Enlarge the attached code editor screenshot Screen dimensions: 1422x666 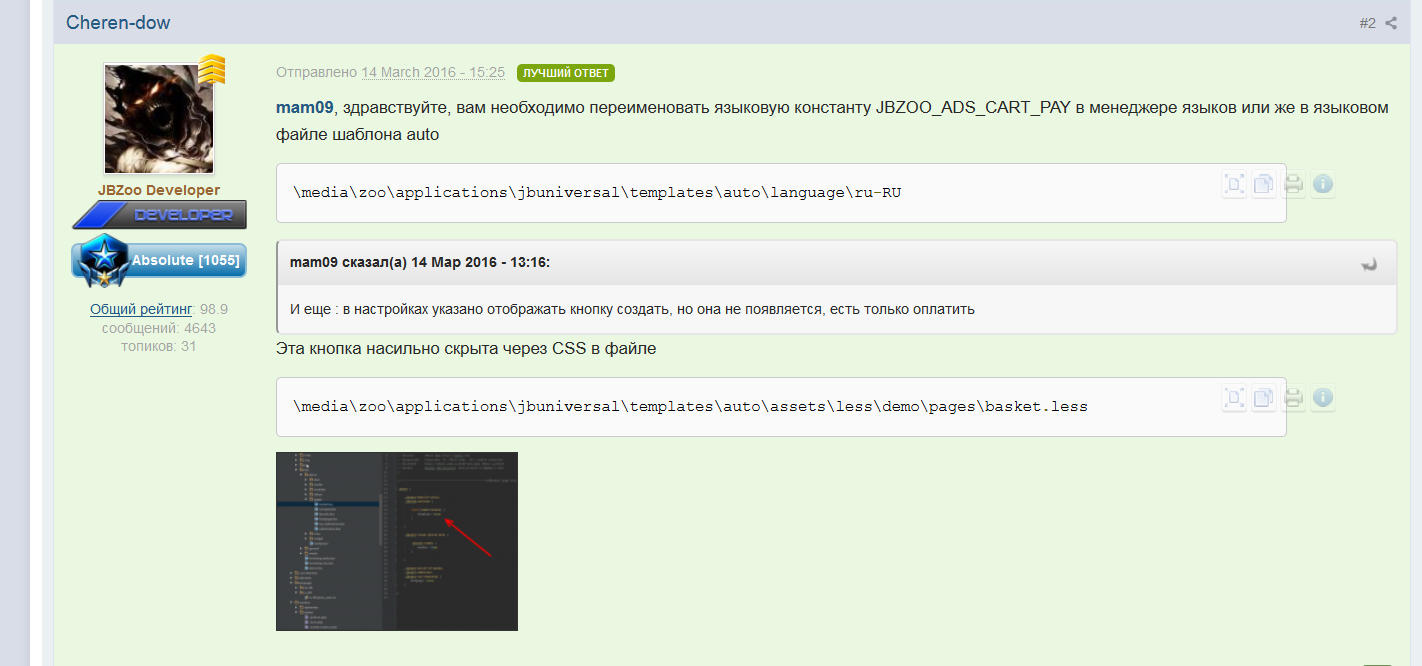point(396,541)
